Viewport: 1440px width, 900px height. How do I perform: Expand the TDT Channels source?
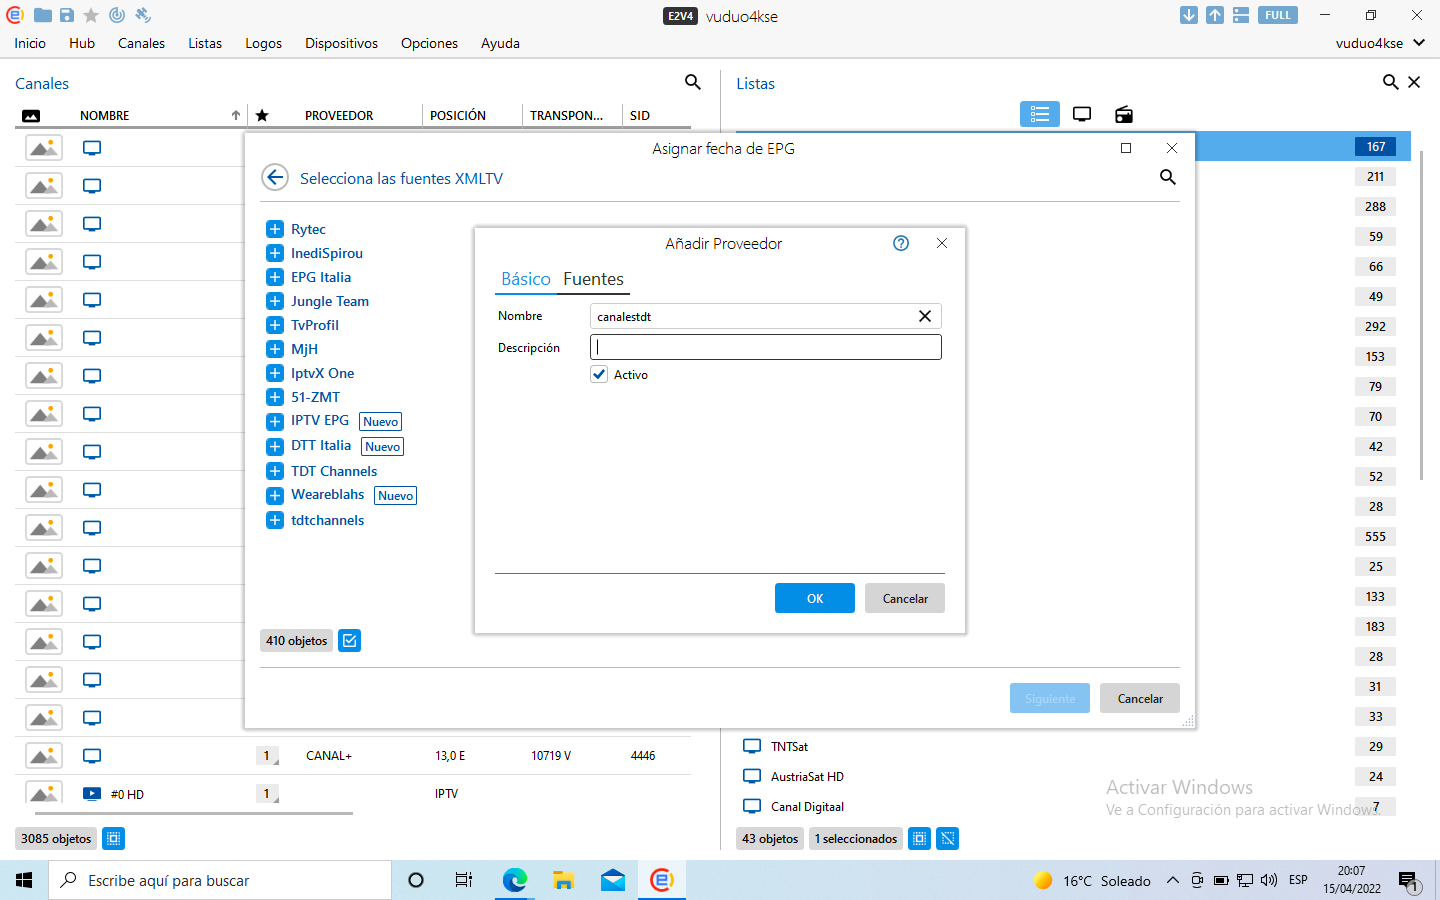tap(275, 471)
